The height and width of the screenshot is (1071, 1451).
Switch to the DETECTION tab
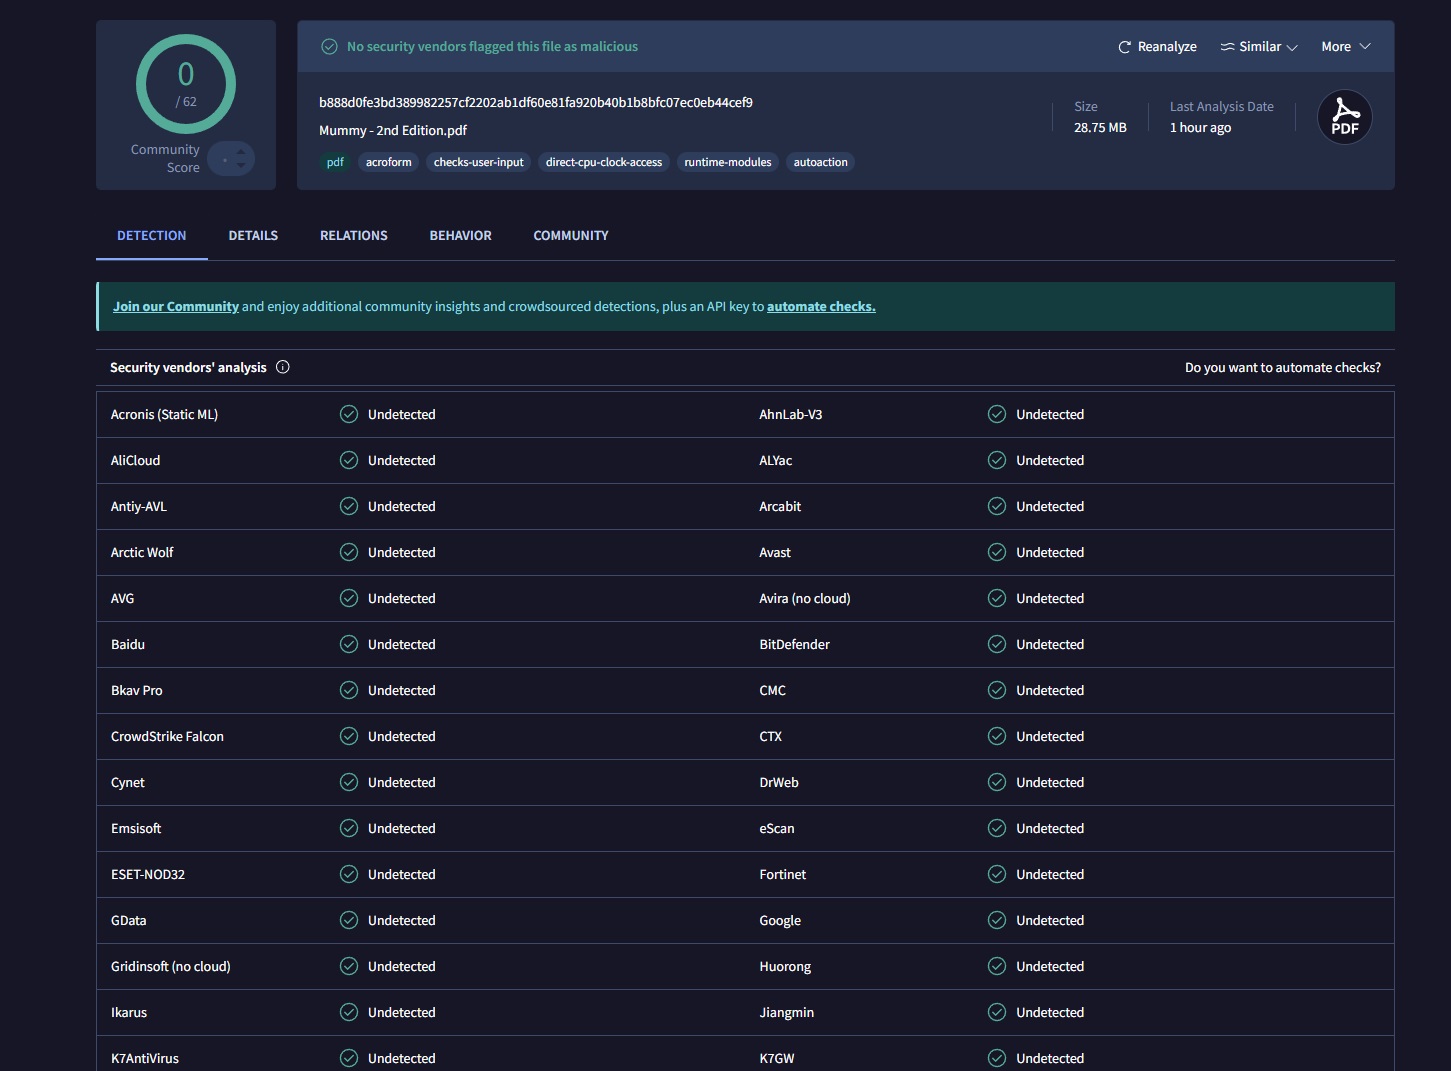tap(152, 236)
